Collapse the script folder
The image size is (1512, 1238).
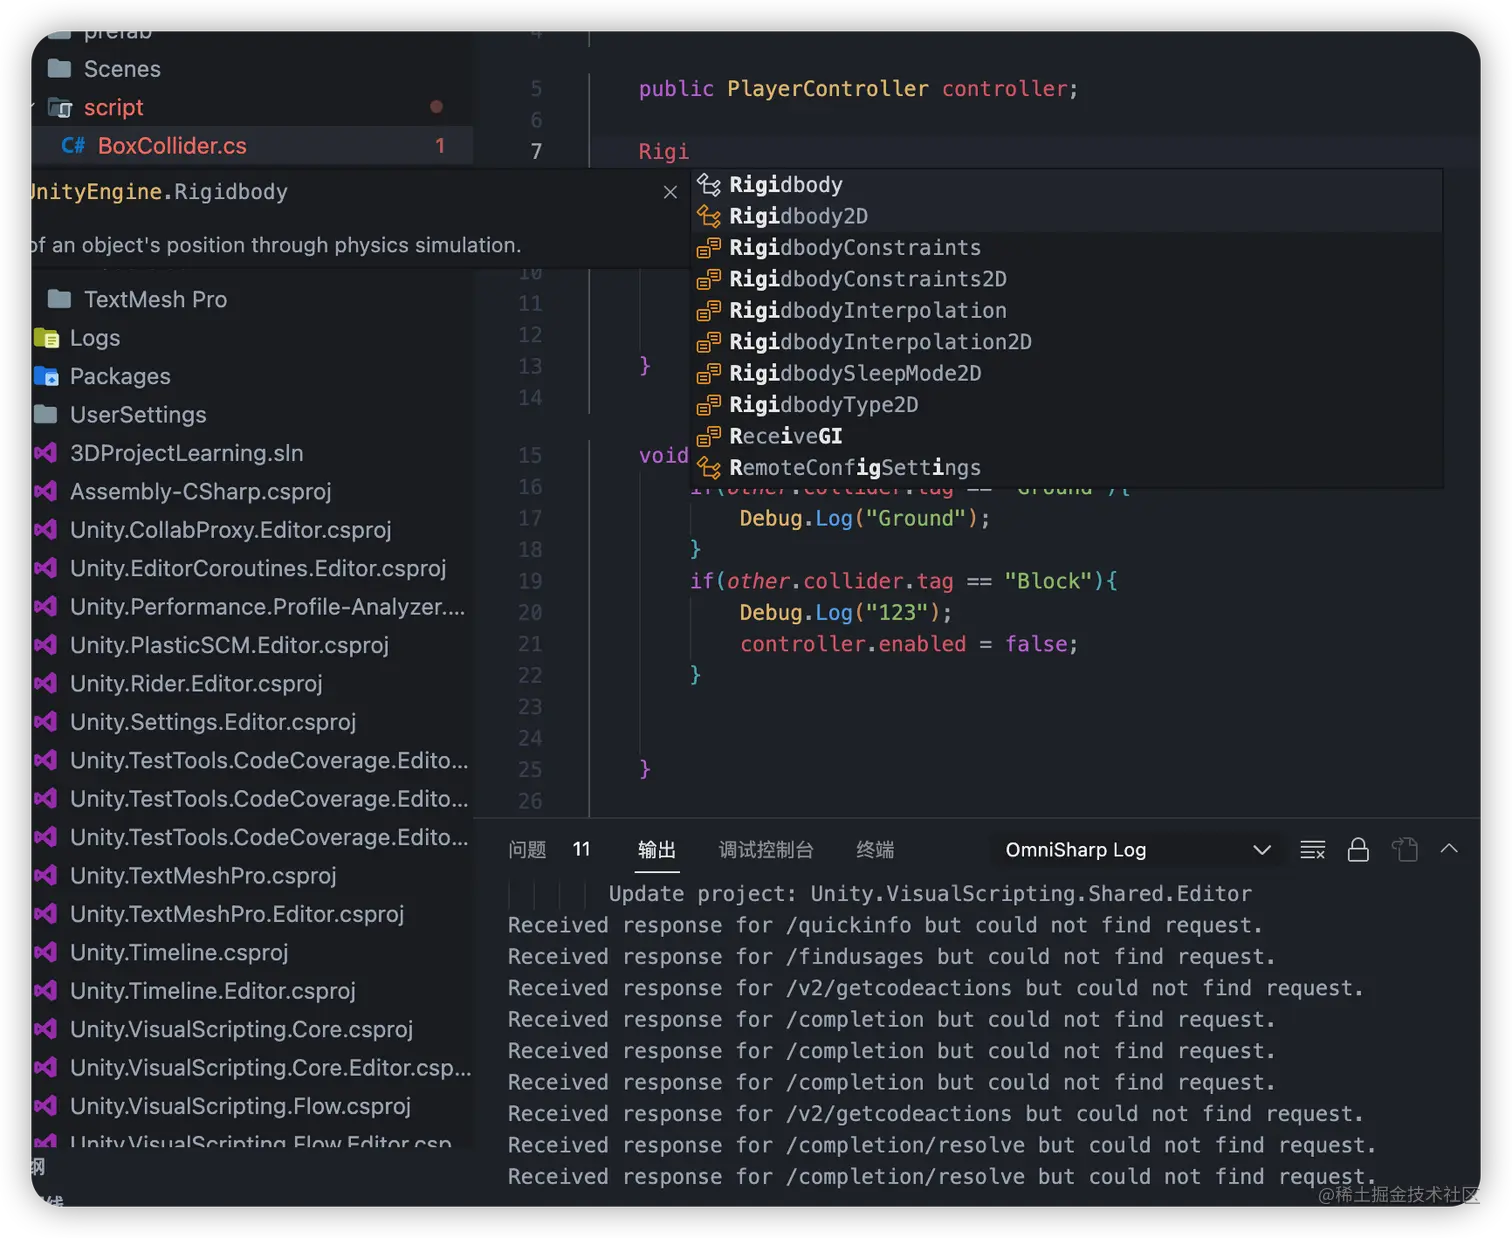(252, 107)
